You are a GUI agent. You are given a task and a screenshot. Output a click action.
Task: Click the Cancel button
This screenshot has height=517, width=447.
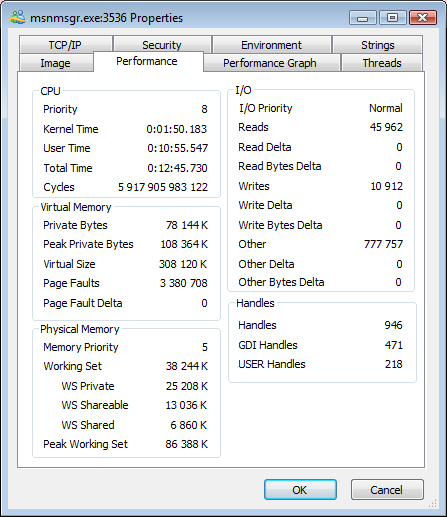point(387,490)
